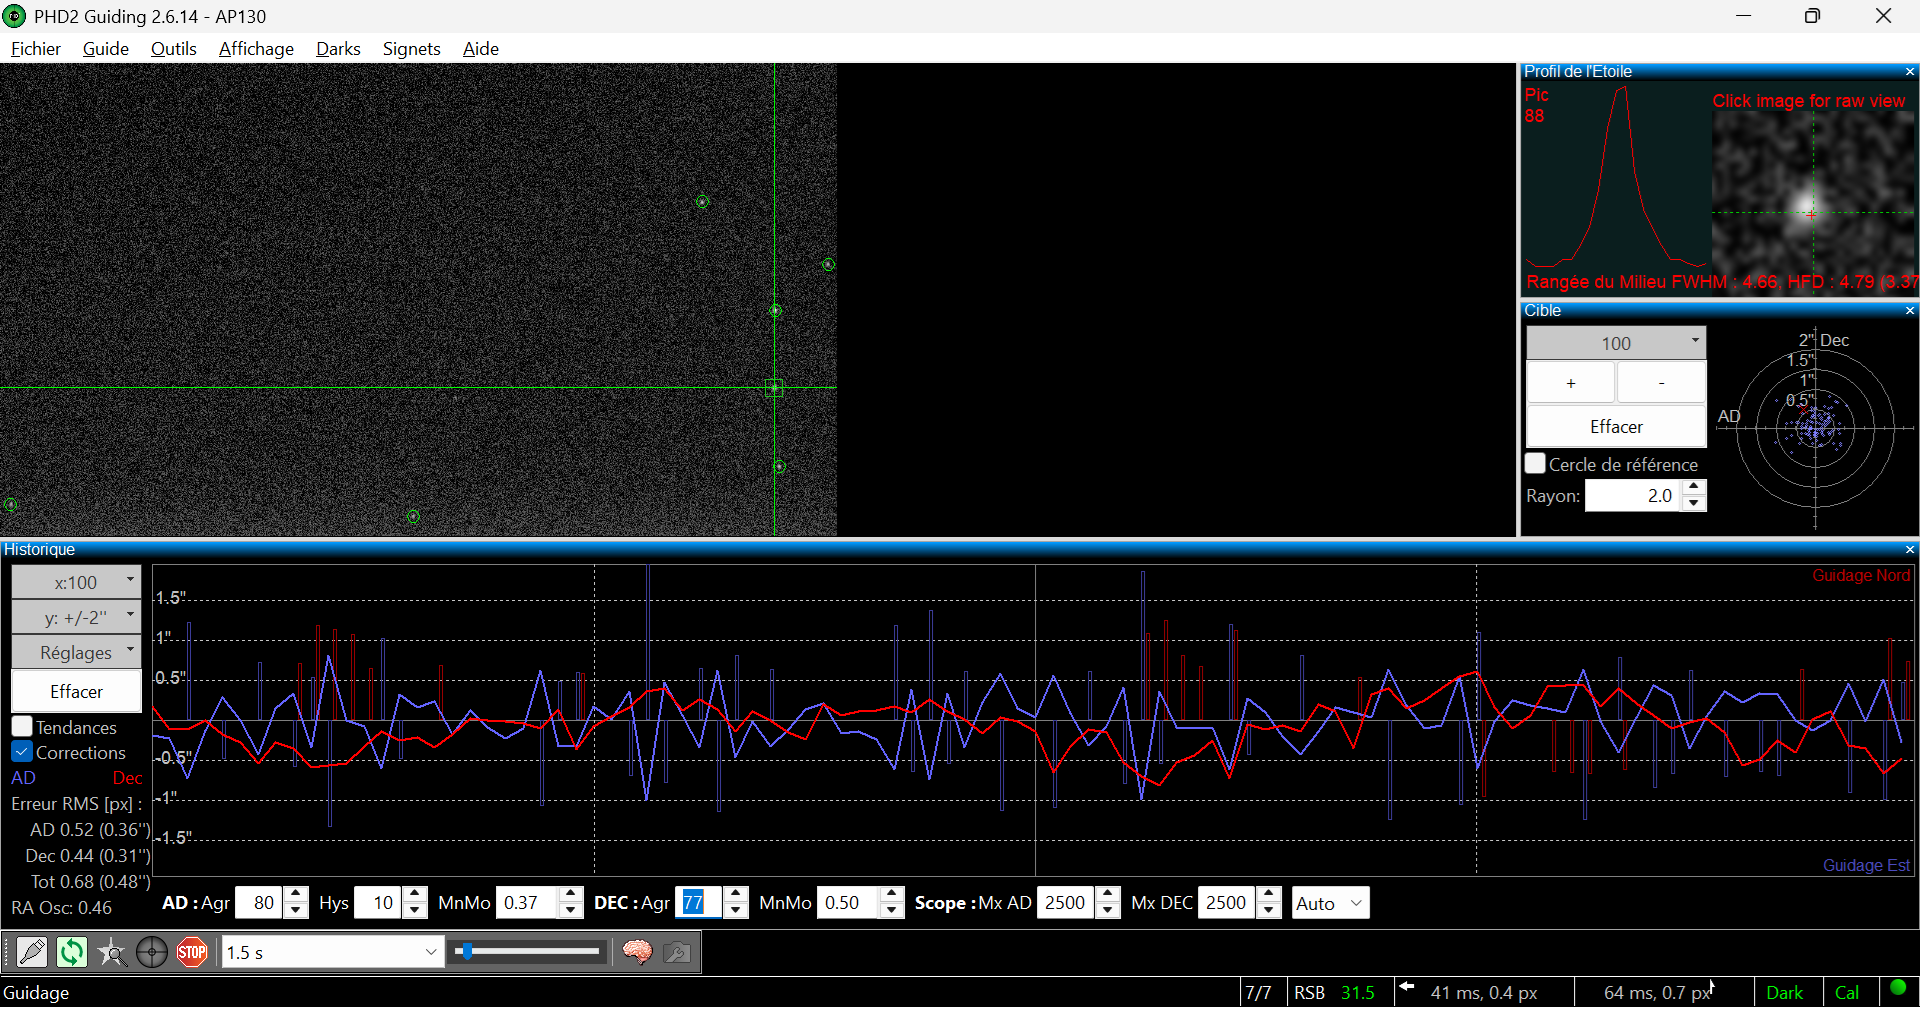This screenshot has height=1016, width=1920.
Task: Click the RA Osc: 0.46 readout
Action: (x=61, y=908)
